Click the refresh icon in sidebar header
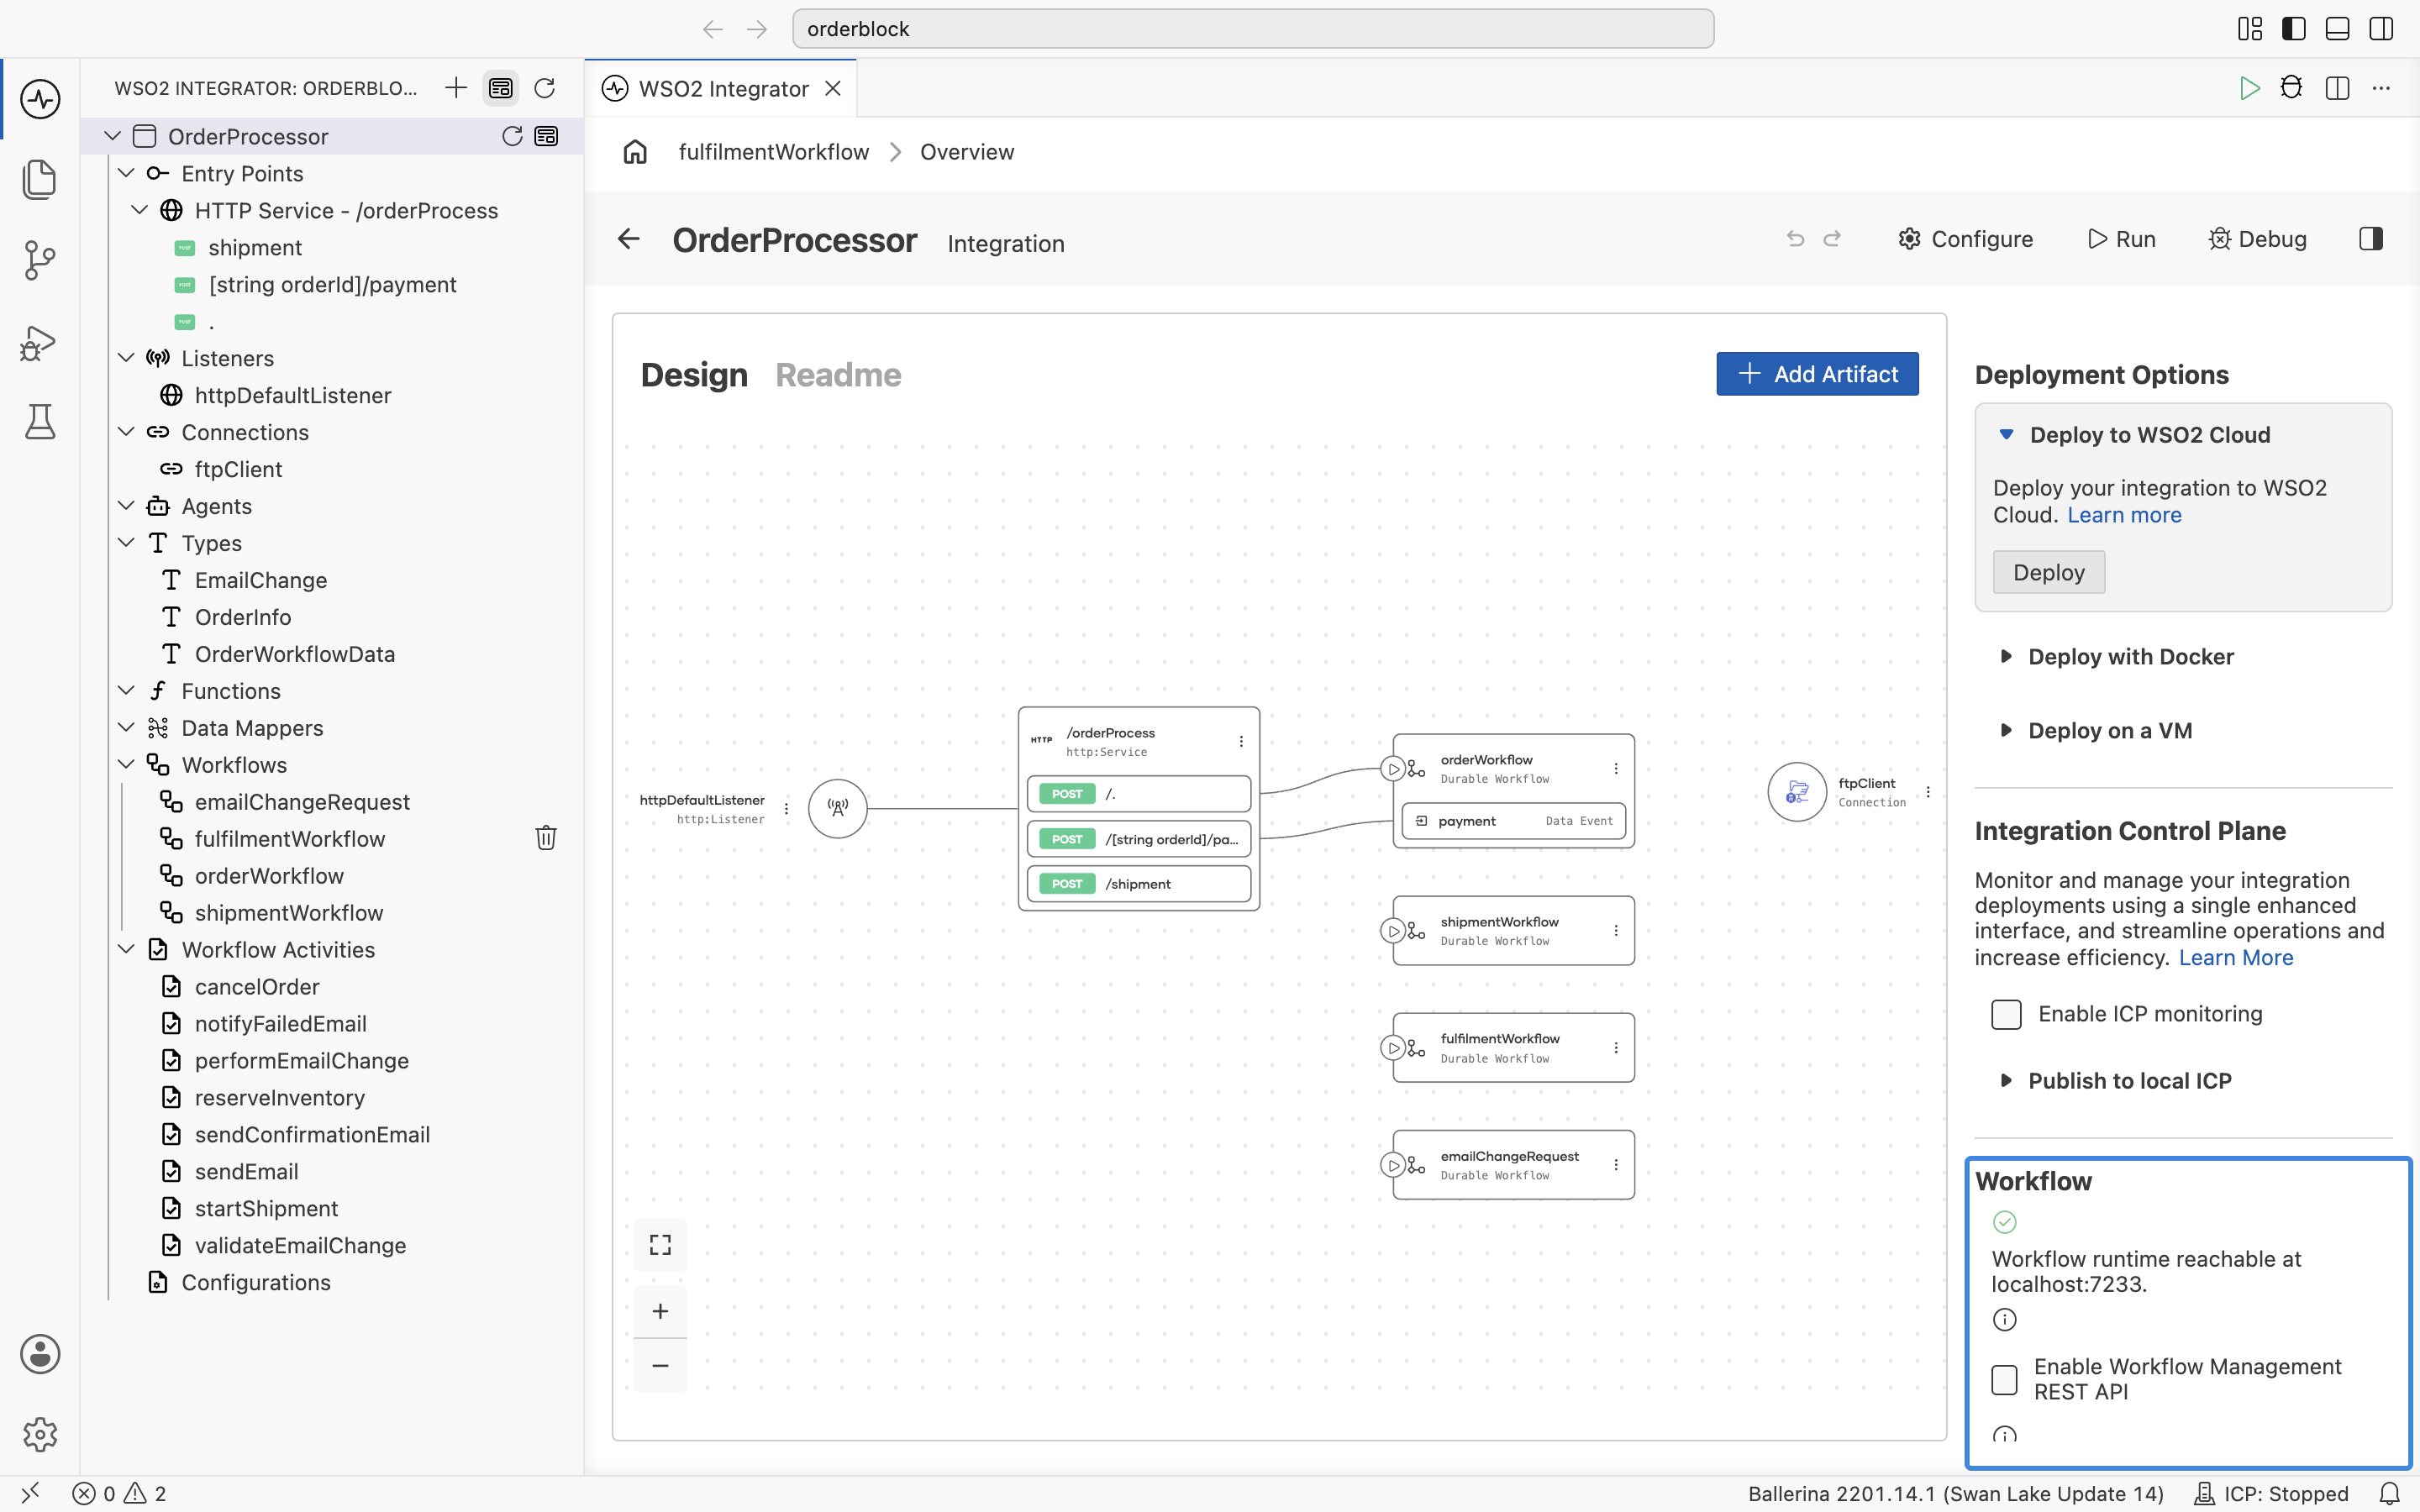 [545, 88]
